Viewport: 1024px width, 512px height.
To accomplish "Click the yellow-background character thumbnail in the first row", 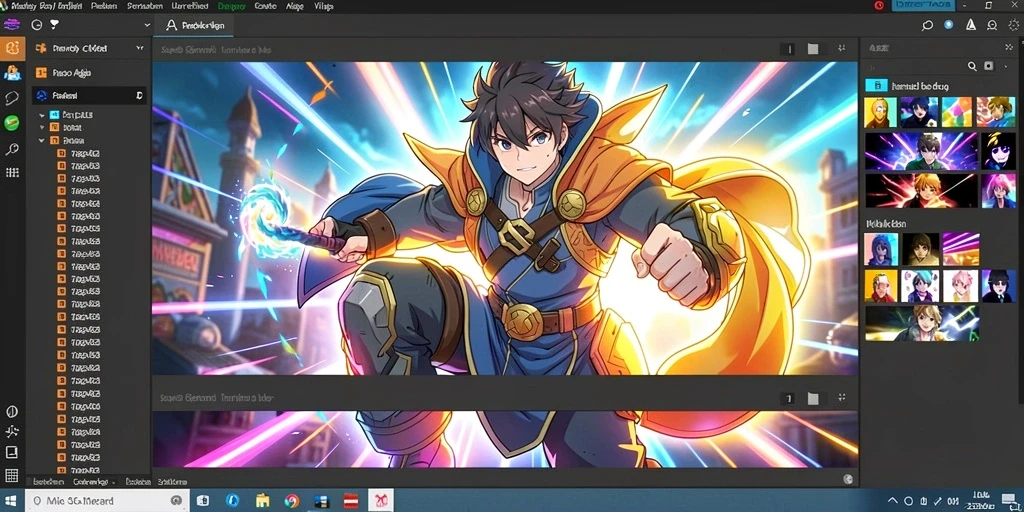I will point(880,112).
